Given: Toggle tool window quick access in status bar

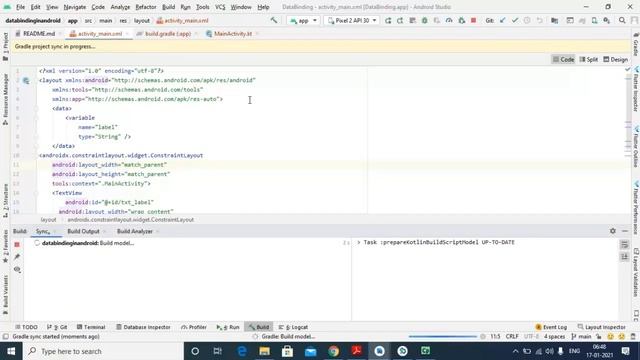Looking at the screenshot, I should (5, 337).
